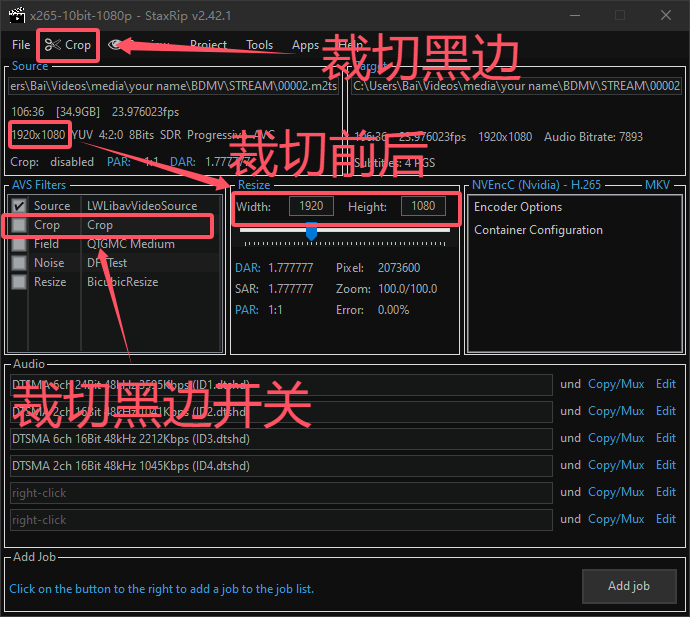Screen dimensions: 690x617
Task: Open the Apps menu
Action: pos(305,45)
